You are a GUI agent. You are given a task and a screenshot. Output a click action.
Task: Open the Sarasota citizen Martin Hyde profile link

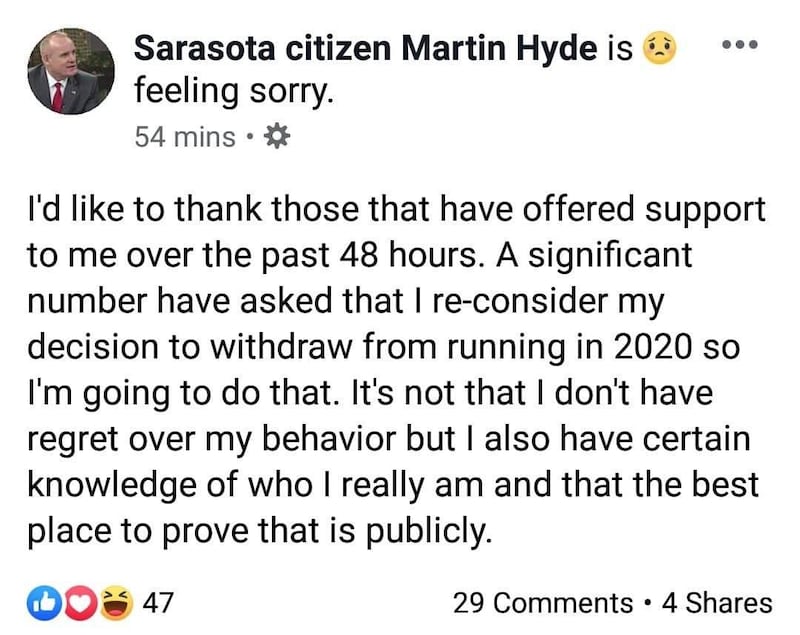click(366, 48)
